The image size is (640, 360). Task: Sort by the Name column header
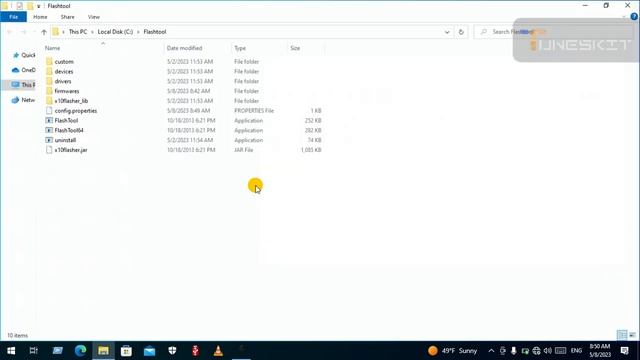click(x=103, y=48)
